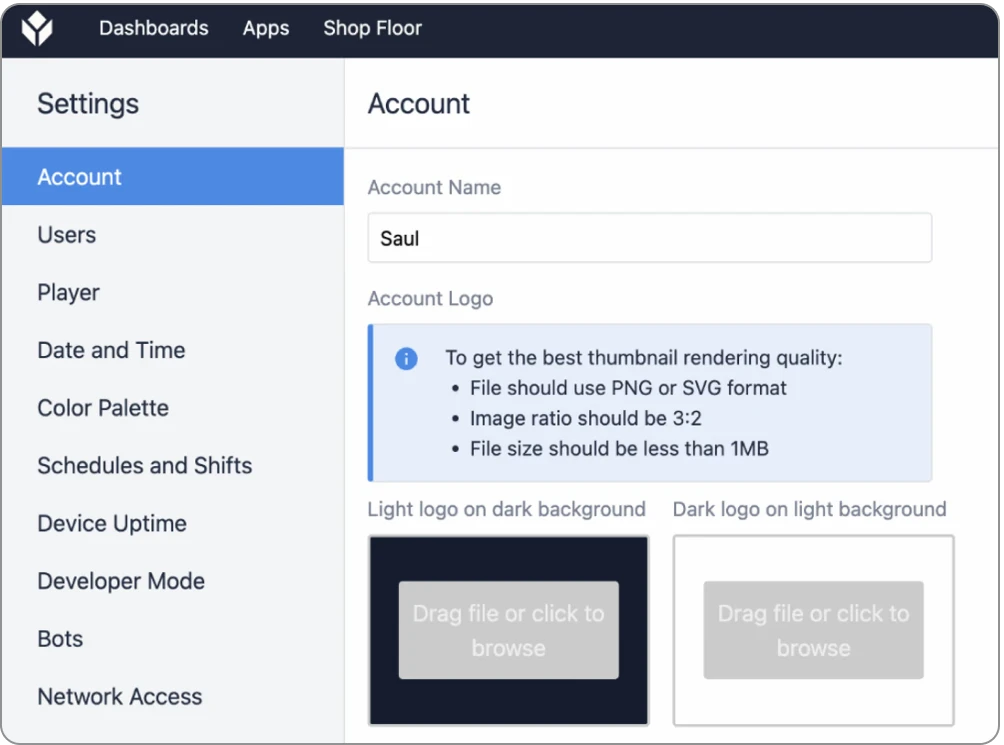Open Date and Time settings
Image resolution: width=1004 pixels, height=745 pixels.
(111, 351)
